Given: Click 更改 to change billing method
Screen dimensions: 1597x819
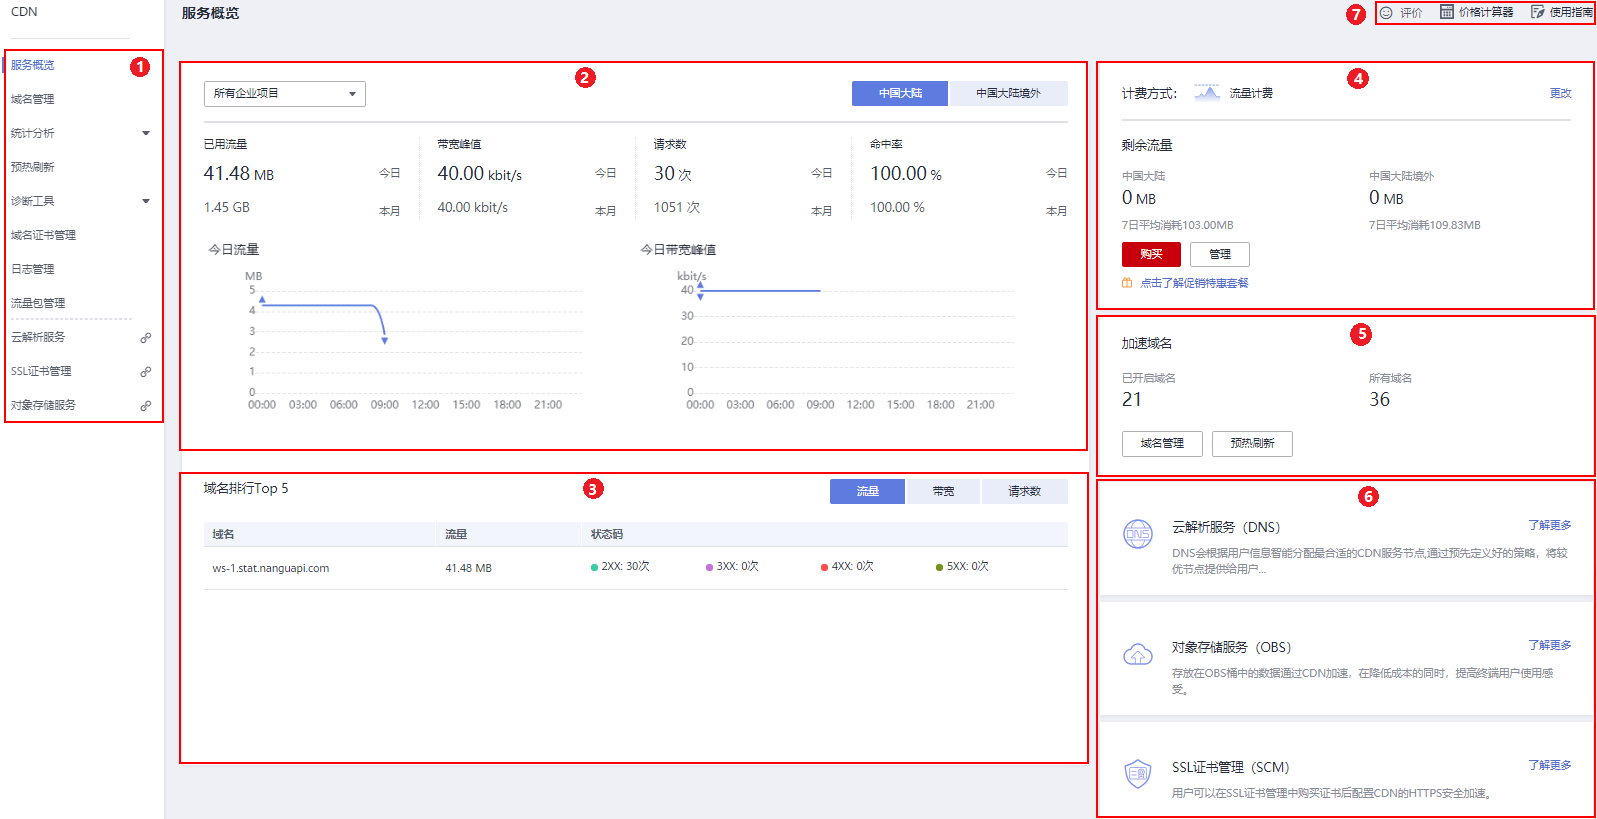Looking at the screenshot, I should (1560, 93).
